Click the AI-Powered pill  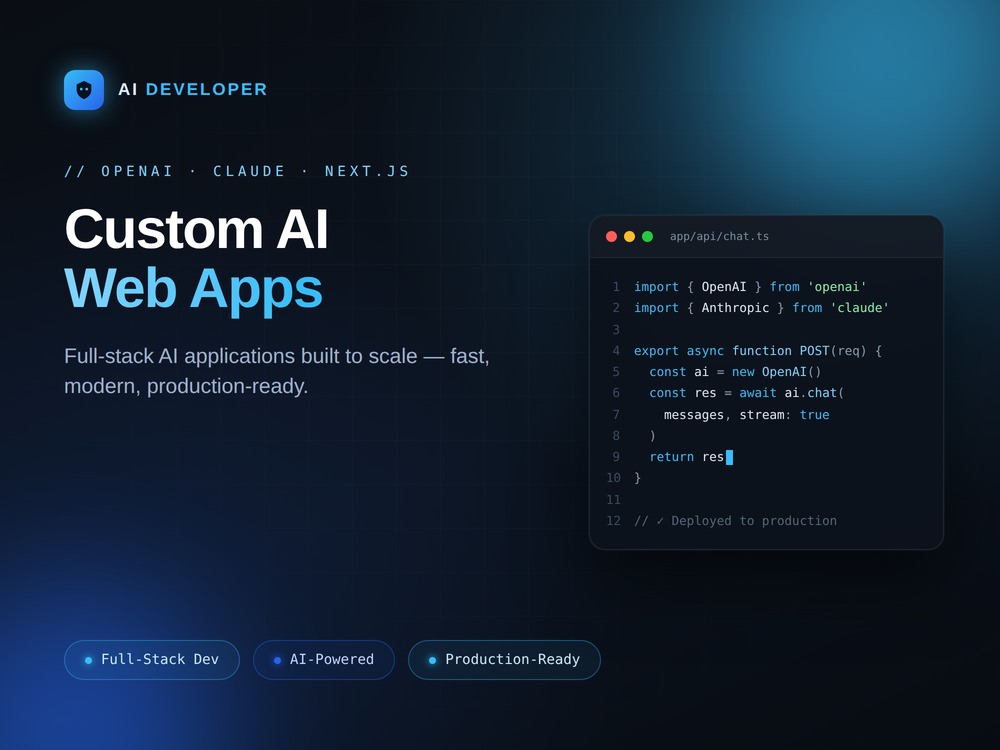324,659
